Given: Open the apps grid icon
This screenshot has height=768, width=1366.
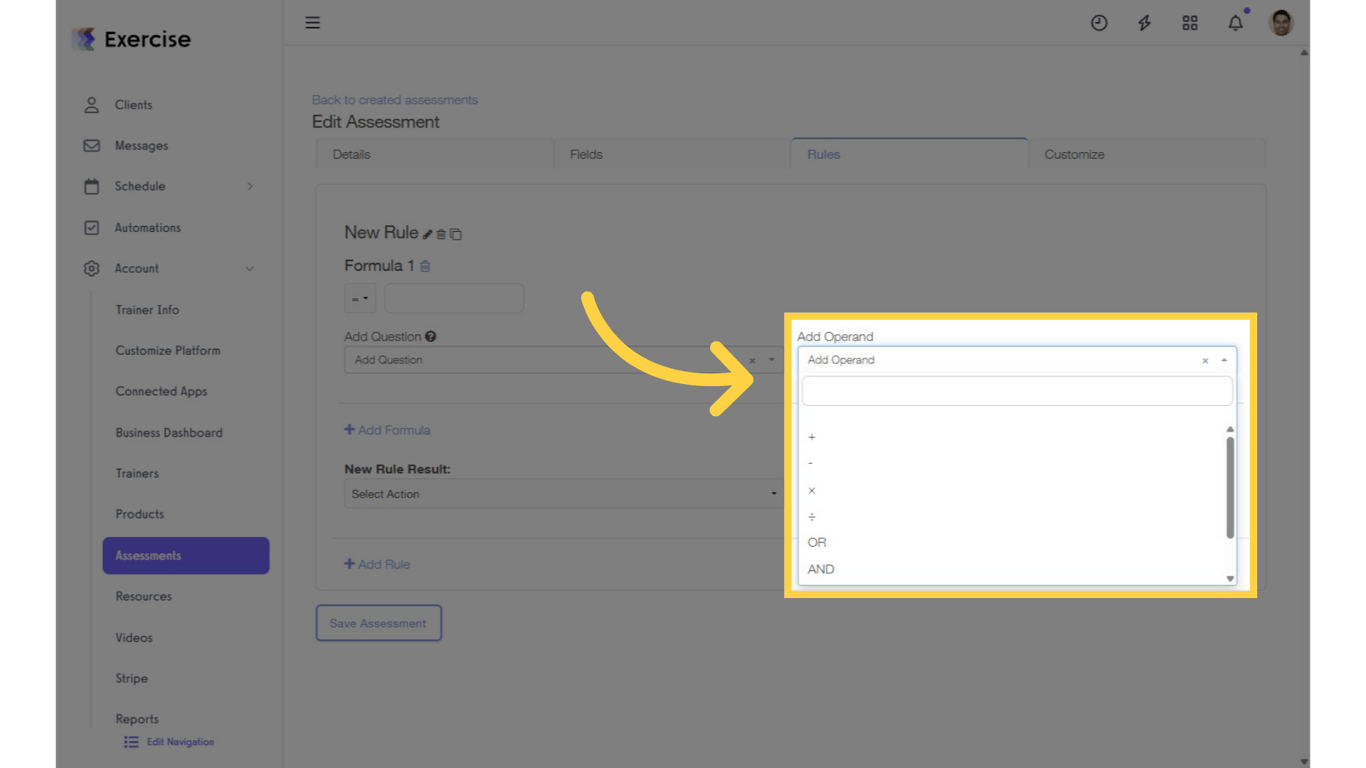Looking at the screenshot, I should point(1190,22).
